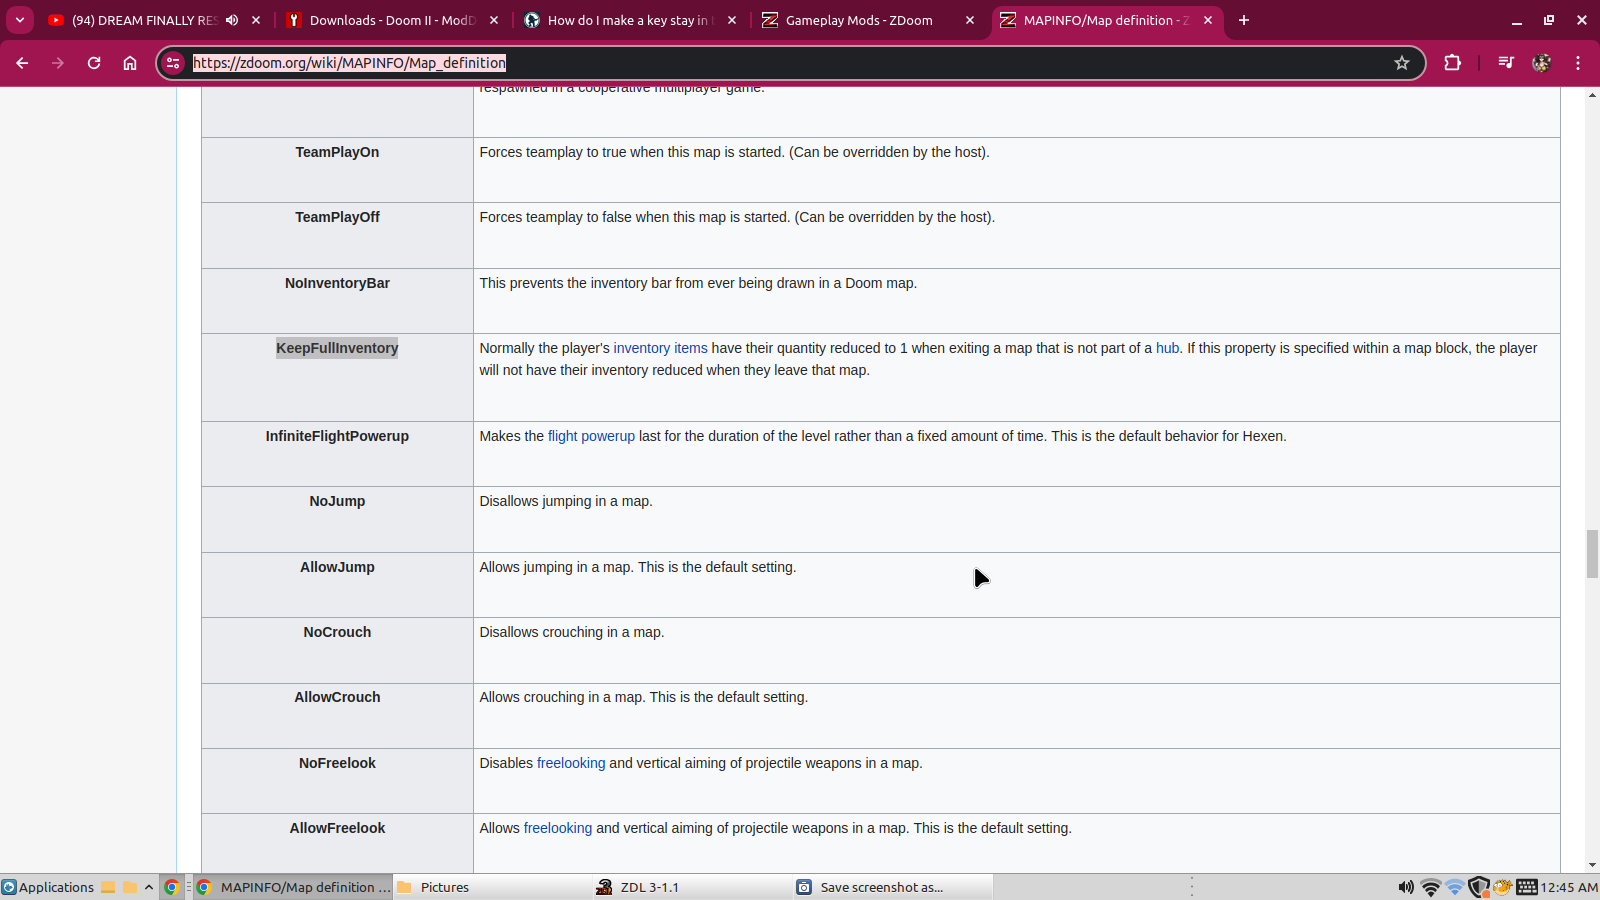The image size is (1600, 900).
Task: Mute the YouTube tab audio
Action: (232, 20)
